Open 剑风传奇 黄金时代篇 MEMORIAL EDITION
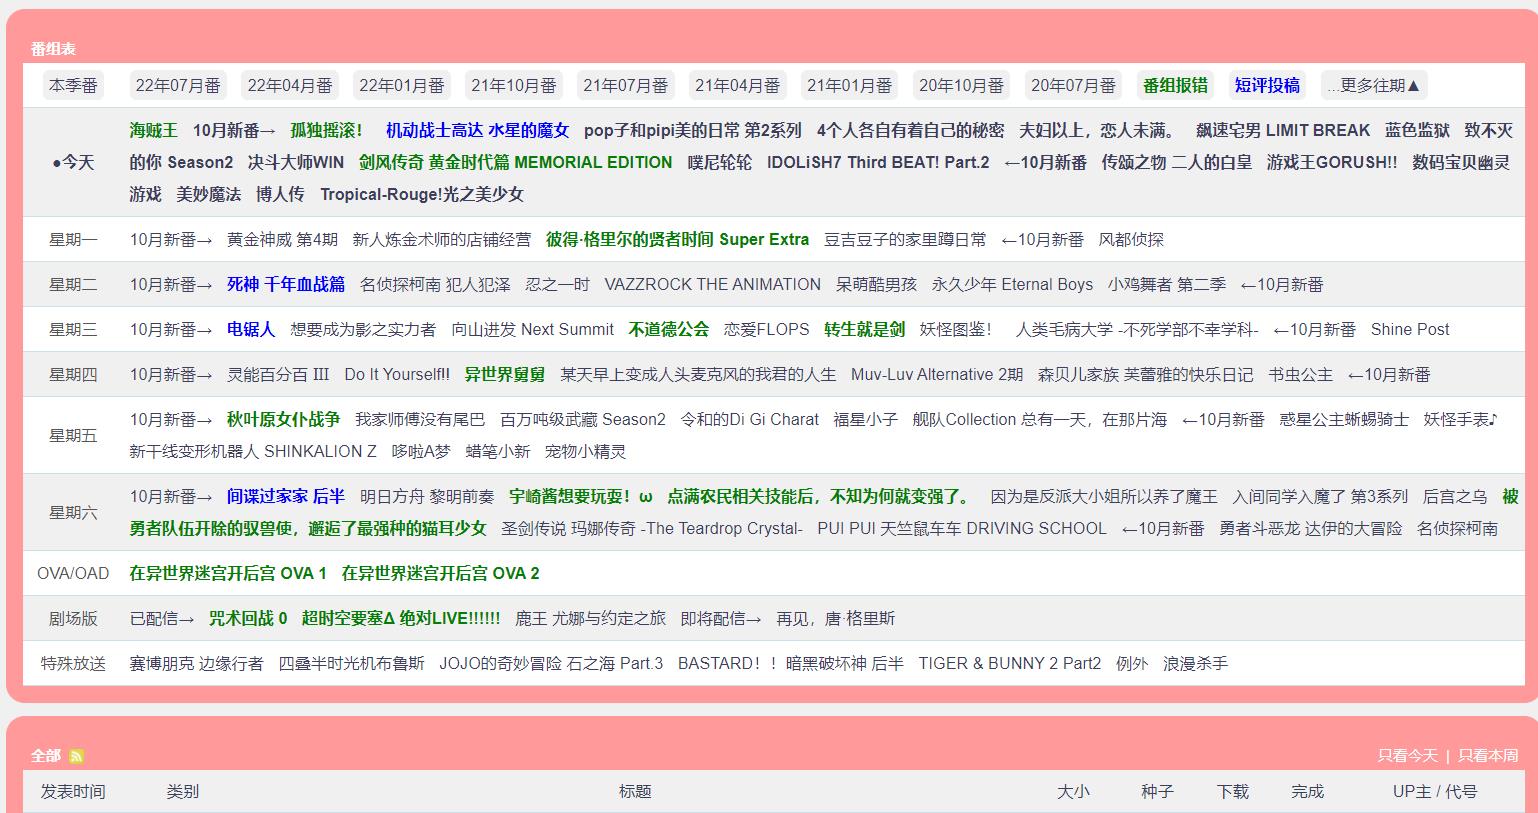This screenshot has height=813, width=1538. click(516, 162)
